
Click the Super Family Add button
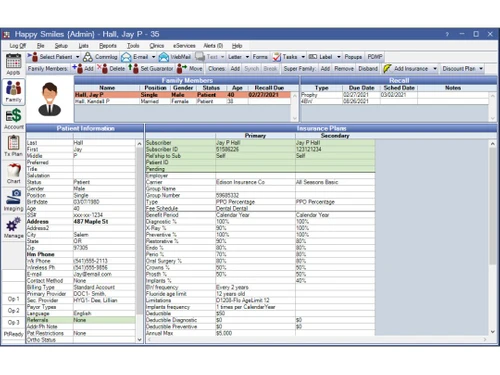pos(325,69)
